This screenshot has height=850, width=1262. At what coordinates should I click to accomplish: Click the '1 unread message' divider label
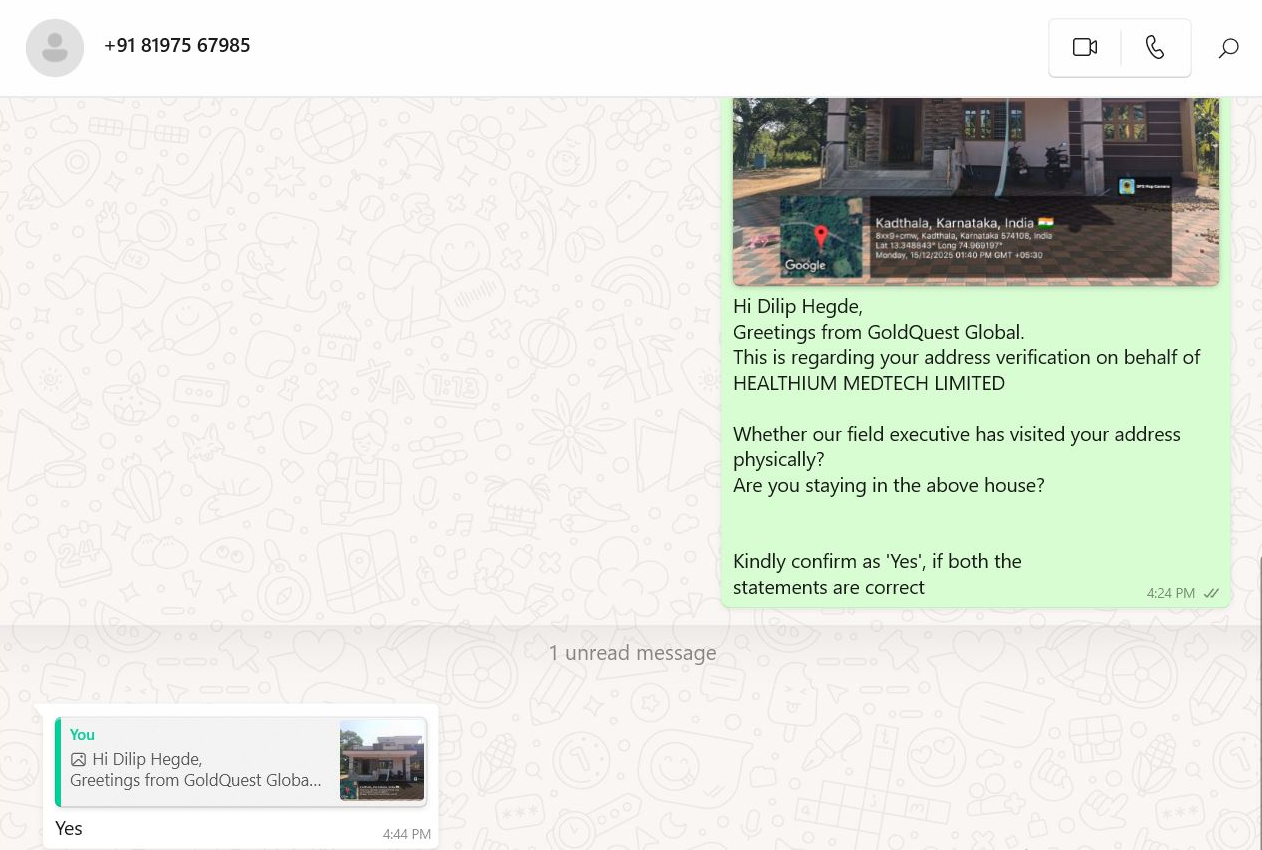click(632, 653)
